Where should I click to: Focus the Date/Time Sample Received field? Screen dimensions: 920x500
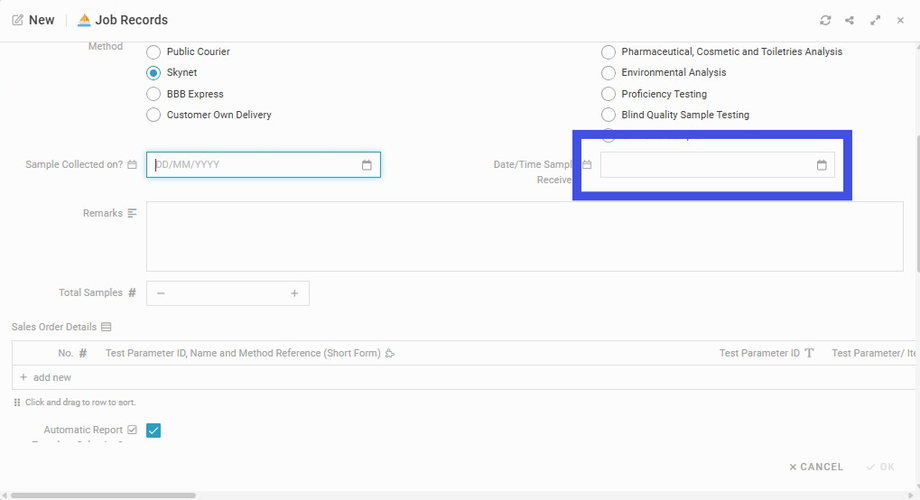pyautogui.click(x=718, y=165)
